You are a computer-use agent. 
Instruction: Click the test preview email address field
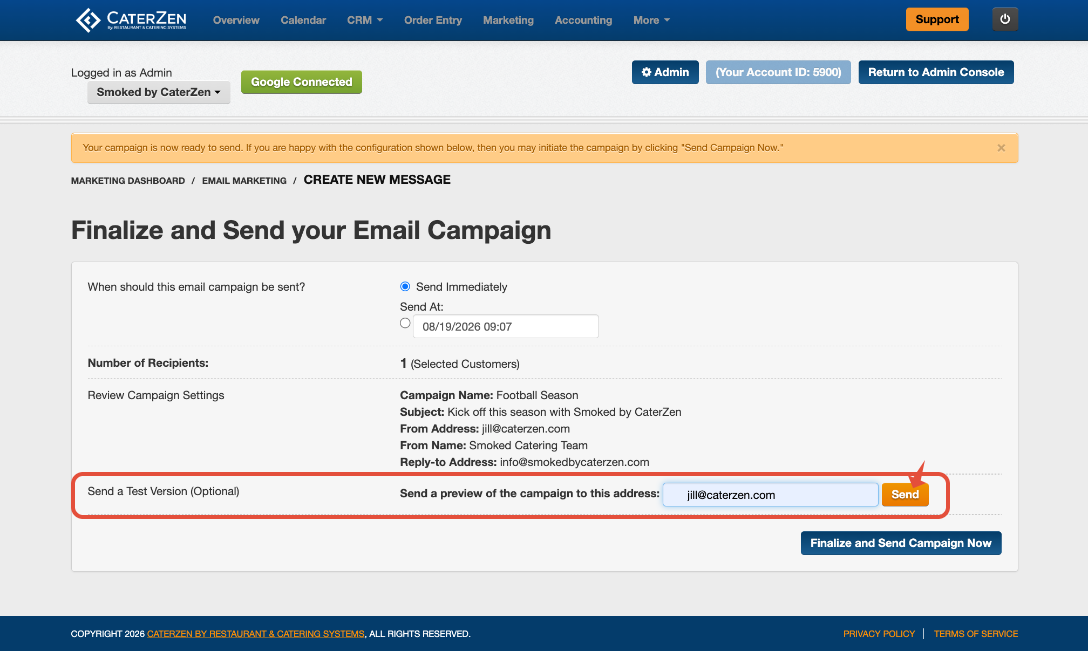tap(770, 495)
